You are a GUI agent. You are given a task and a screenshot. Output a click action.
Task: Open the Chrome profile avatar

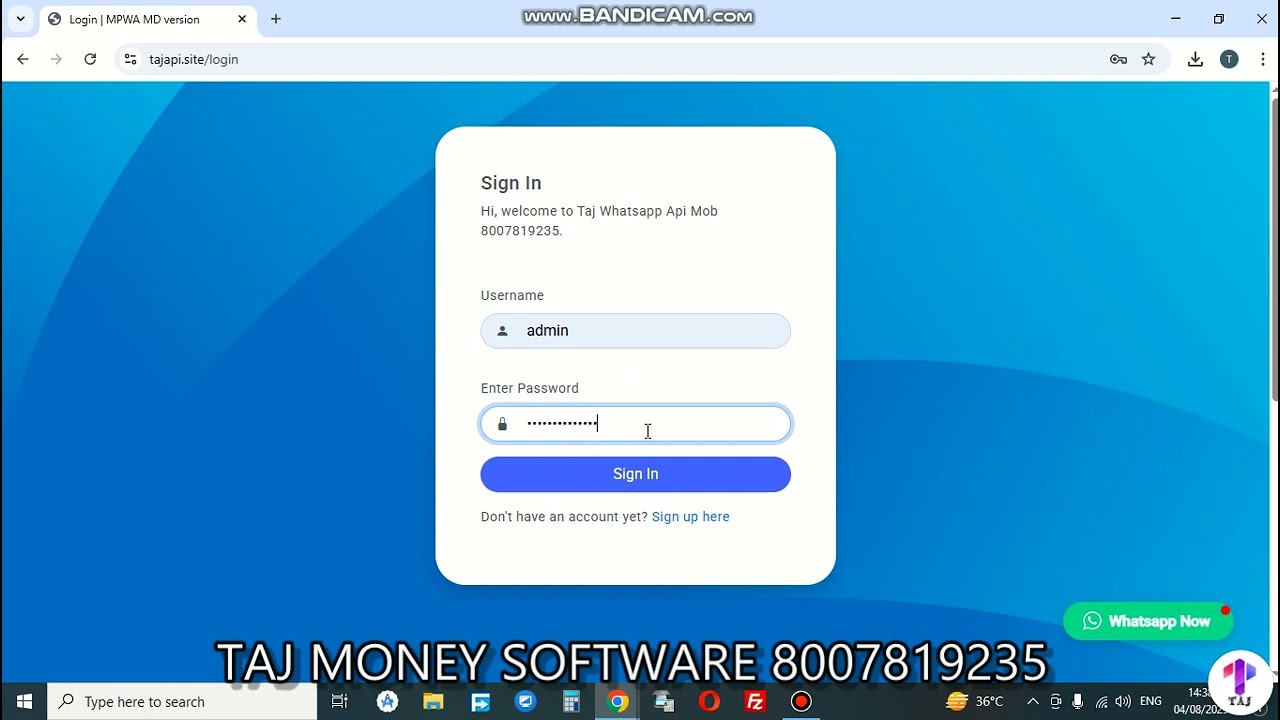click(1229, 59)
